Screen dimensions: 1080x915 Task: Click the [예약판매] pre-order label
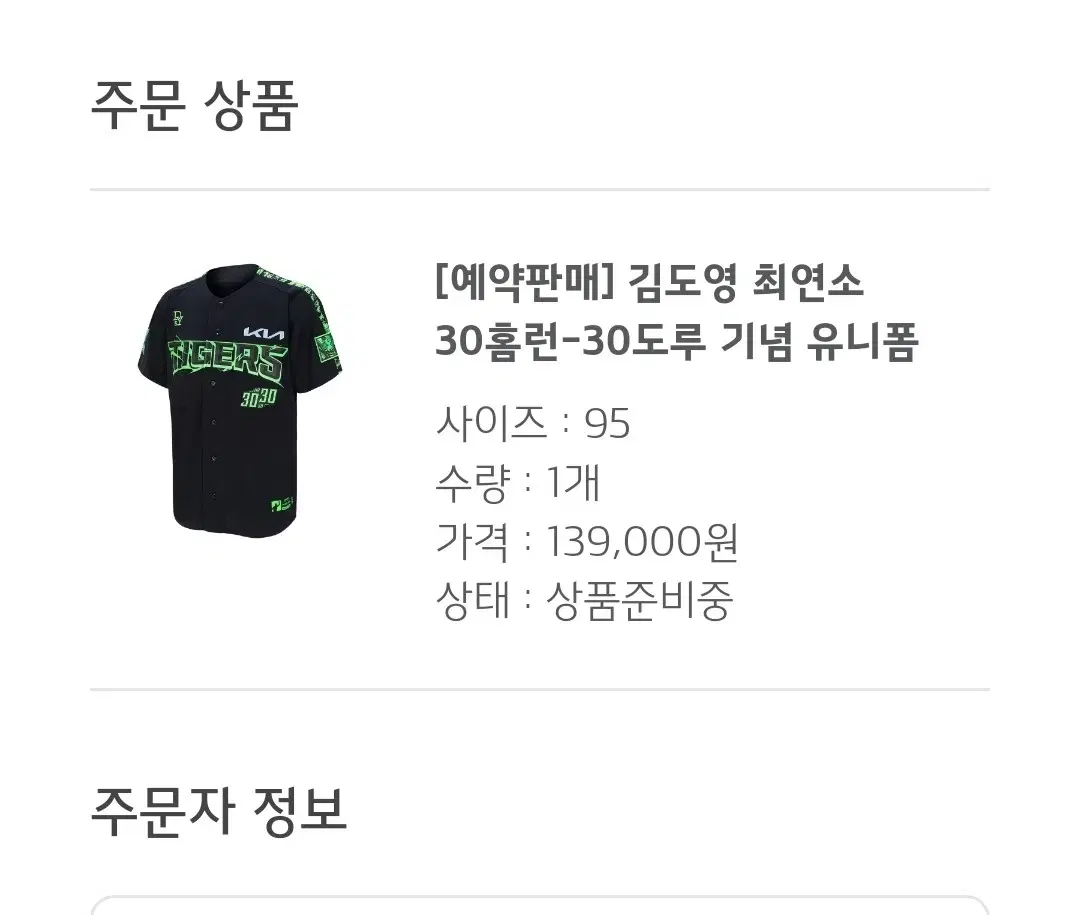coord(524,282)
